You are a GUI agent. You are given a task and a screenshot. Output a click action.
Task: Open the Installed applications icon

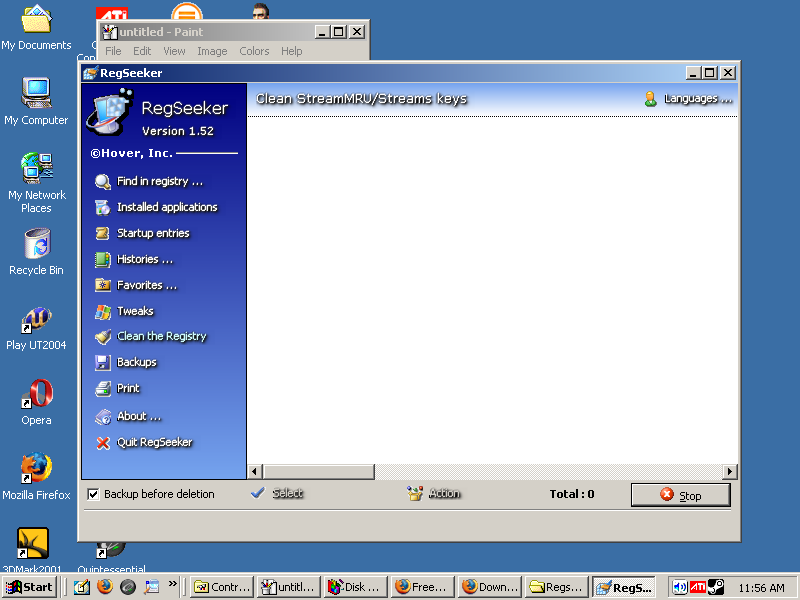[x=102, y=208]
